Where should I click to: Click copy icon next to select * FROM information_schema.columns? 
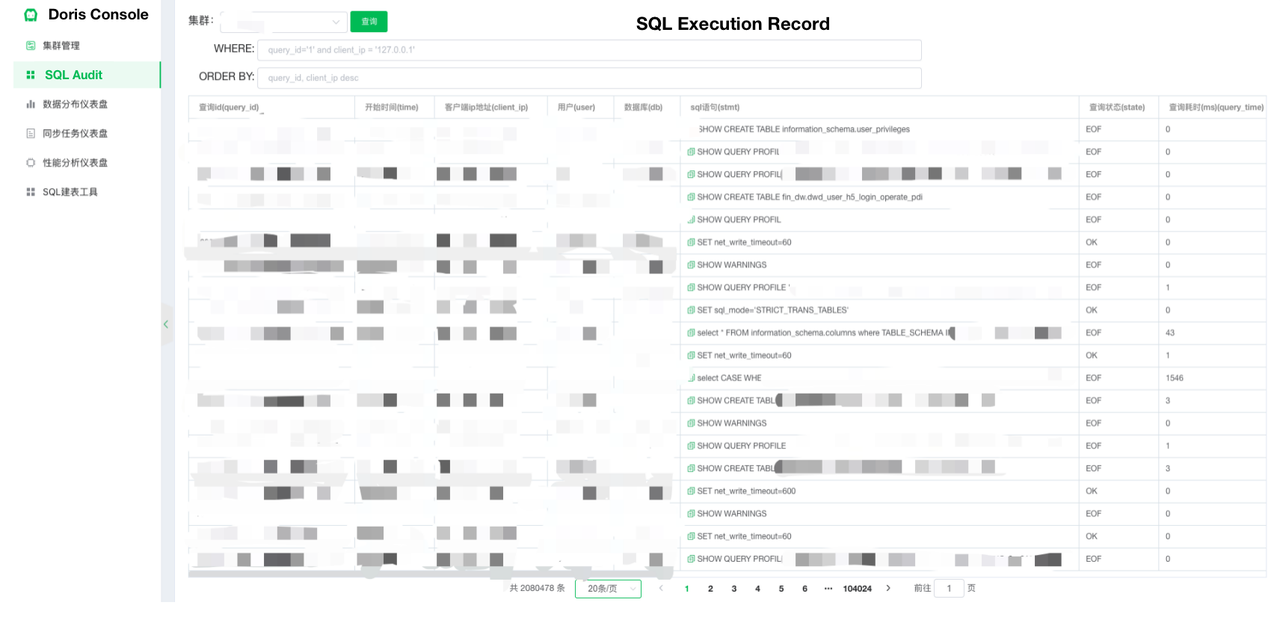point(691,333)
